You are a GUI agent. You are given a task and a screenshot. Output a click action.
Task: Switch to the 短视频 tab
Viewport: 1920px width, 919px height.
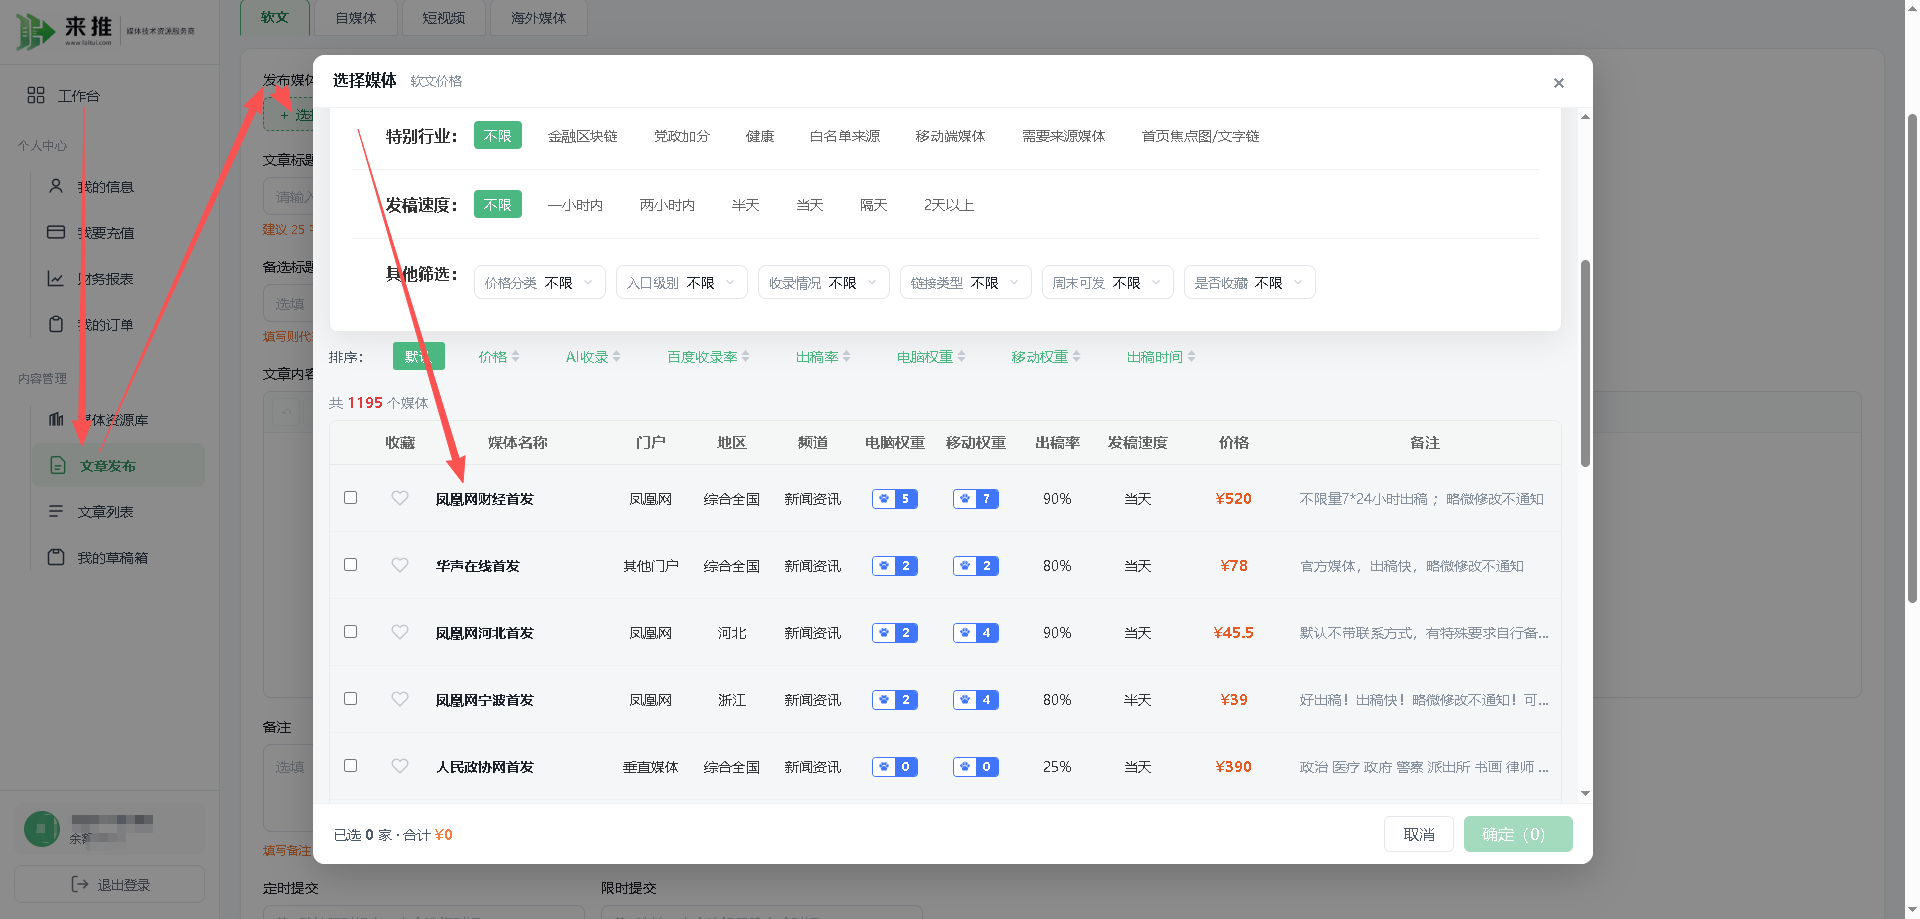tap(444, 18)
